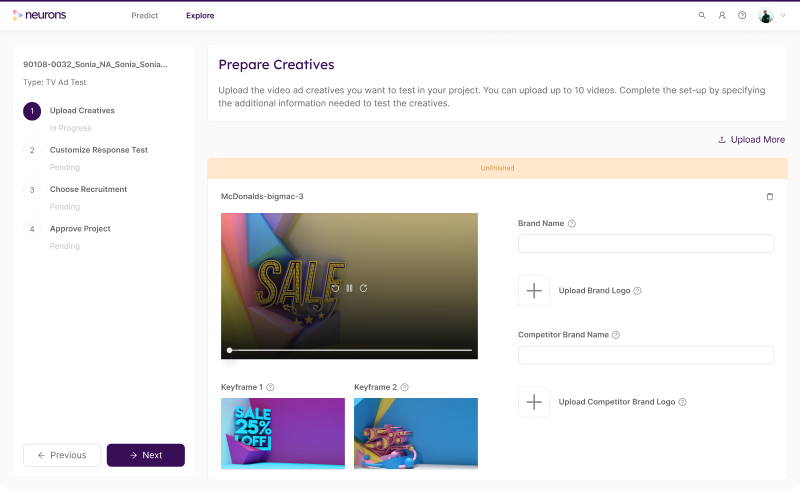800x489 pixels.
Task: Pause the video playback
Action: click(349, 288)
